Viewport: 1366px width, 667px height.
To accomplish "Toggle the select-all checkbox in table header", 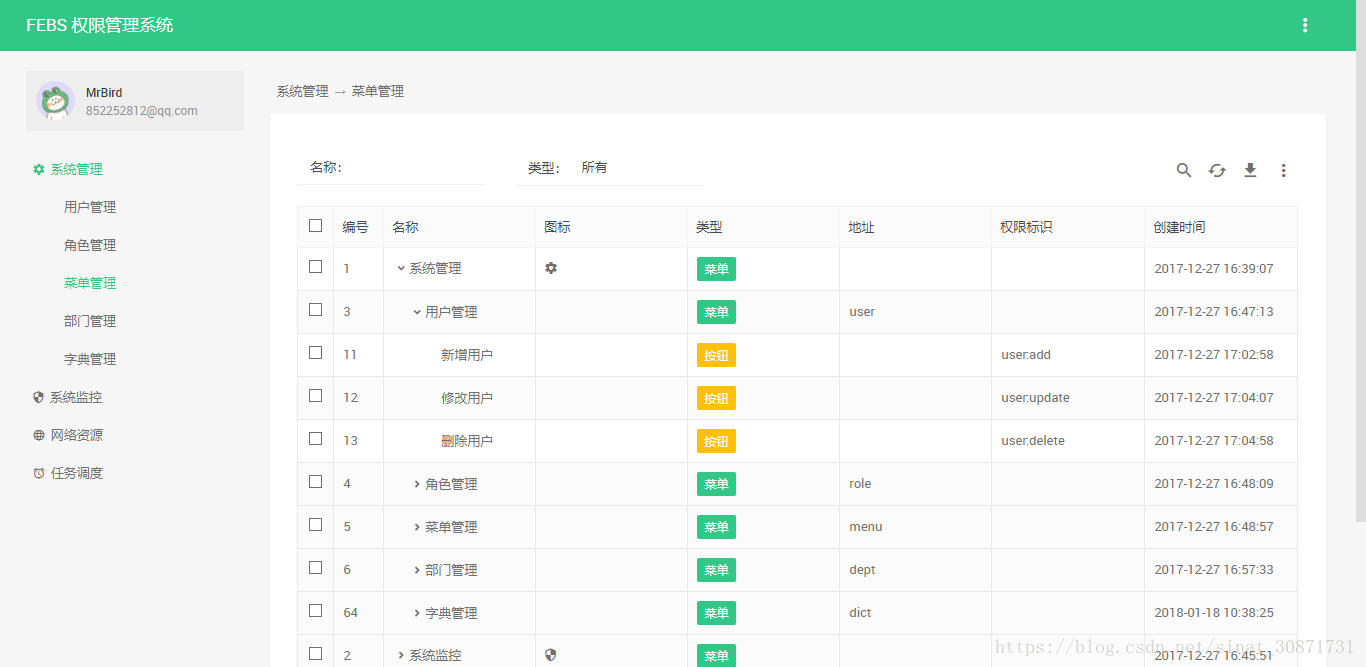I will 315,226.
